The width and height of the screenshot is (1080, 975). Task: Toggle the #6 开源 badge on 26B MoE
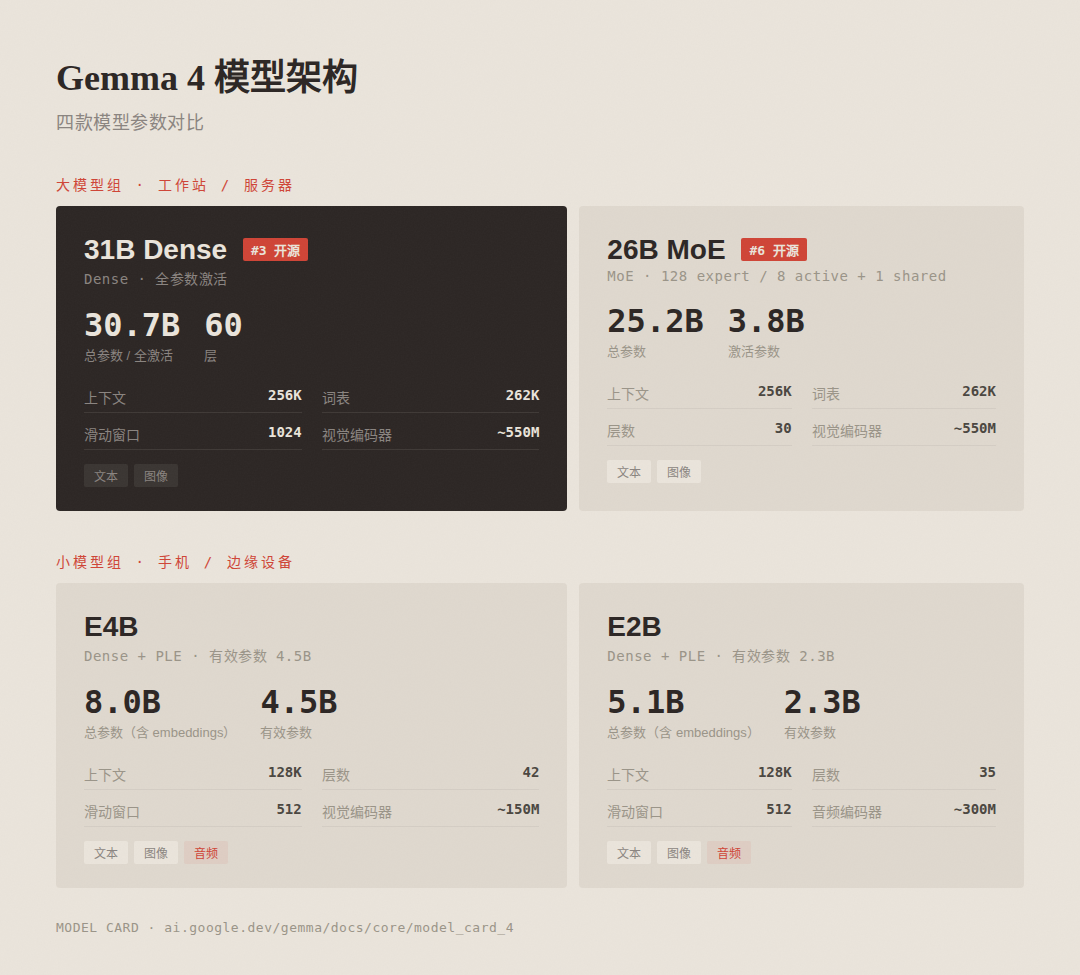coord(774,249)
